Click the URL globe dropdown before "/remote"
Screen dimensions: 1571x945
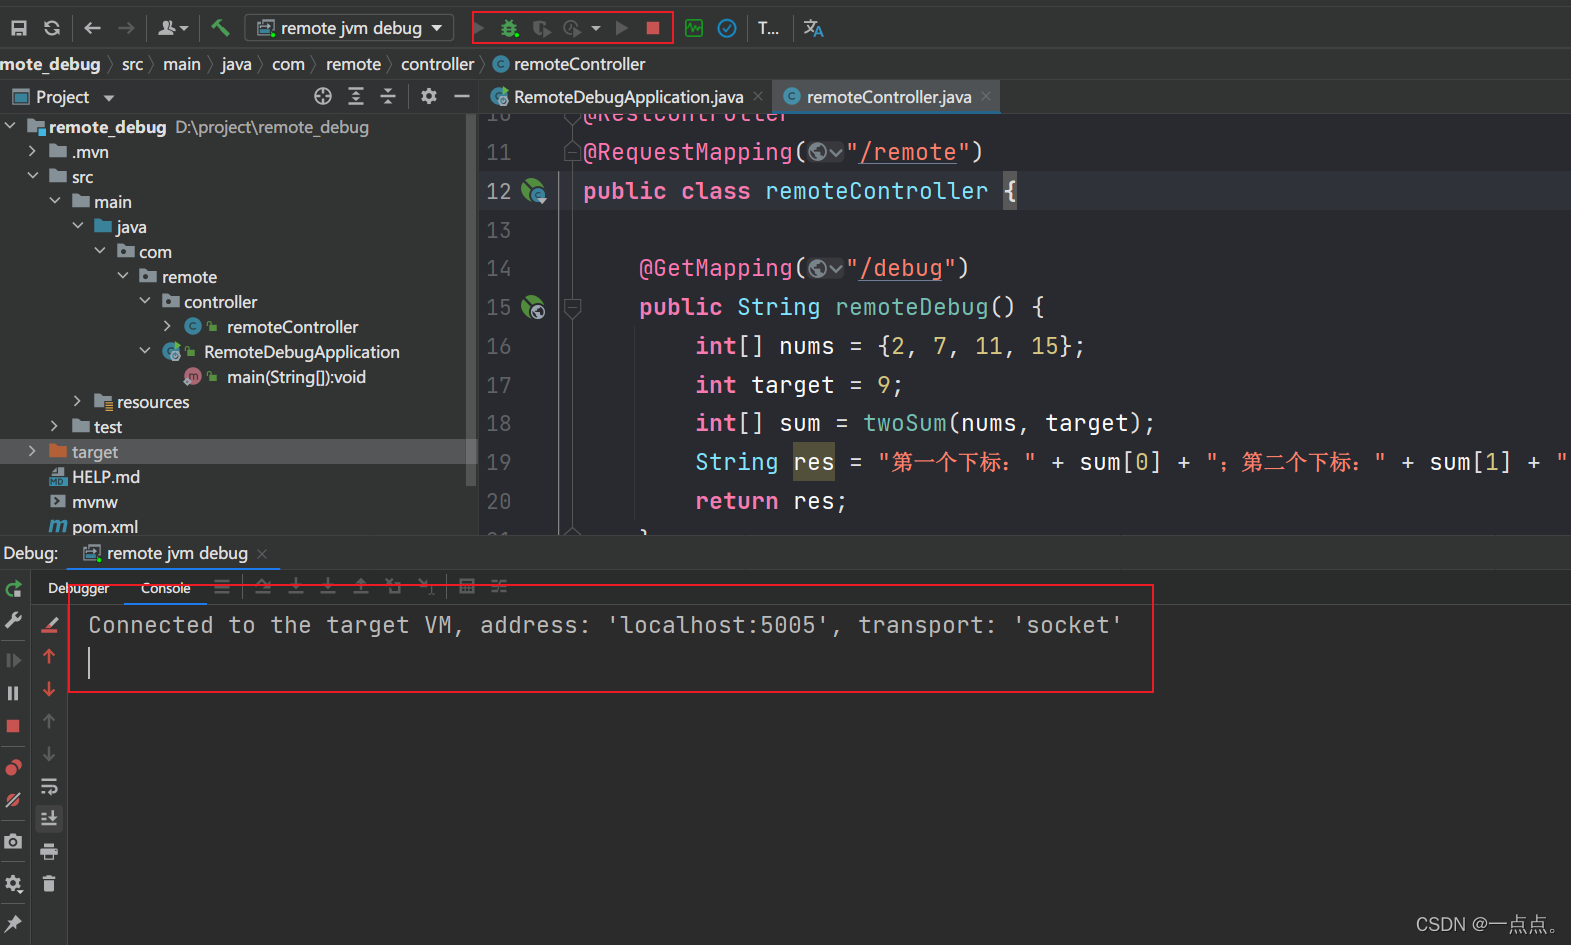826,152
